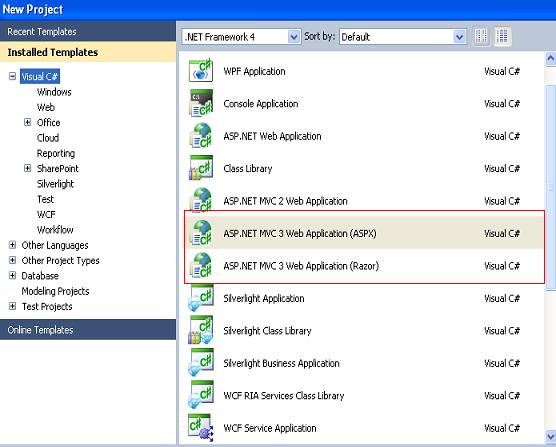This screenshot has height=447, width=556.
Task: Expand the SharePoint node
Action: point(27,168)
